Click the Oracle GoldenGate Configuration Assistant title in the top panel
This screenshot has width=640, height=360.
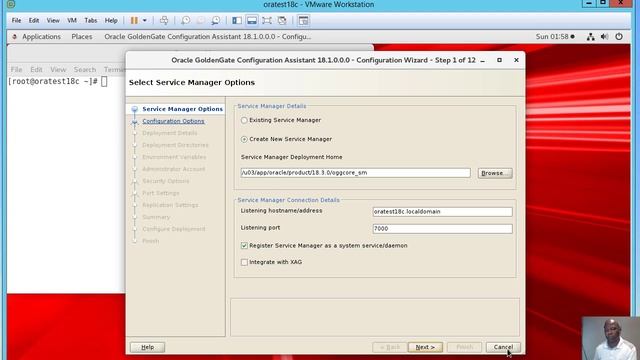point(207,37)
